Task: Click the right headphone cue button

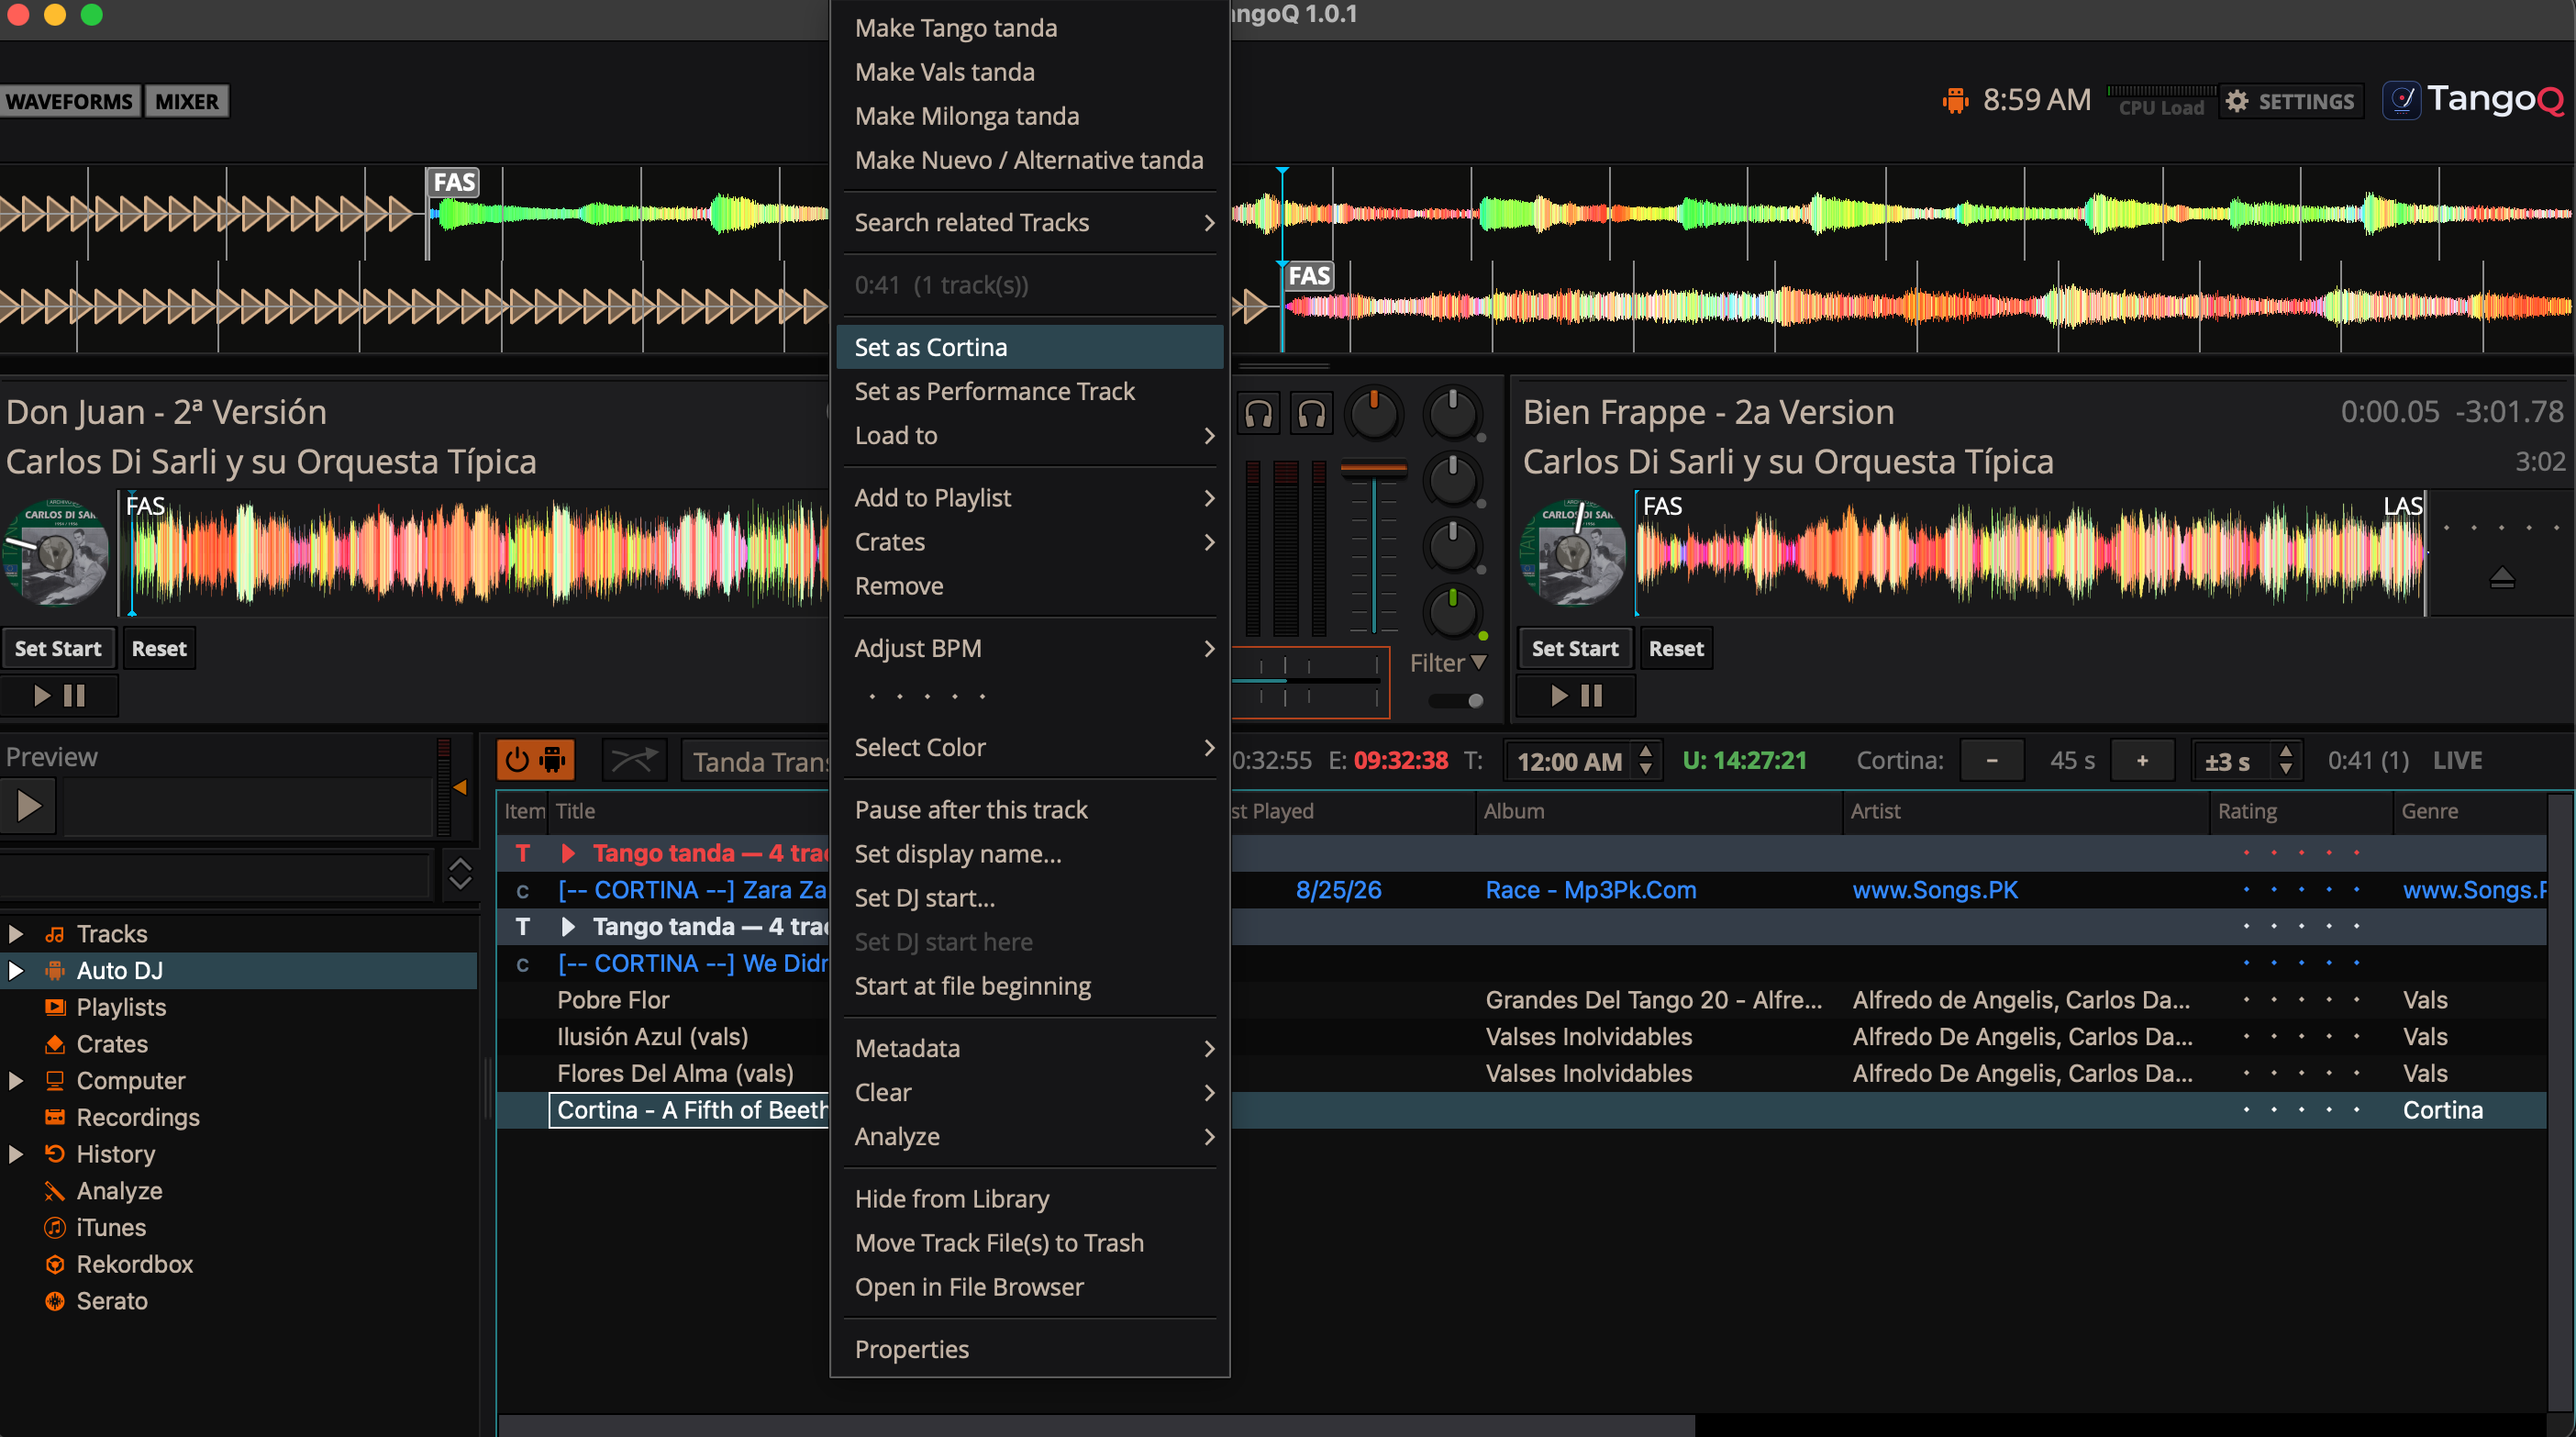Action: click(1311, 413)
